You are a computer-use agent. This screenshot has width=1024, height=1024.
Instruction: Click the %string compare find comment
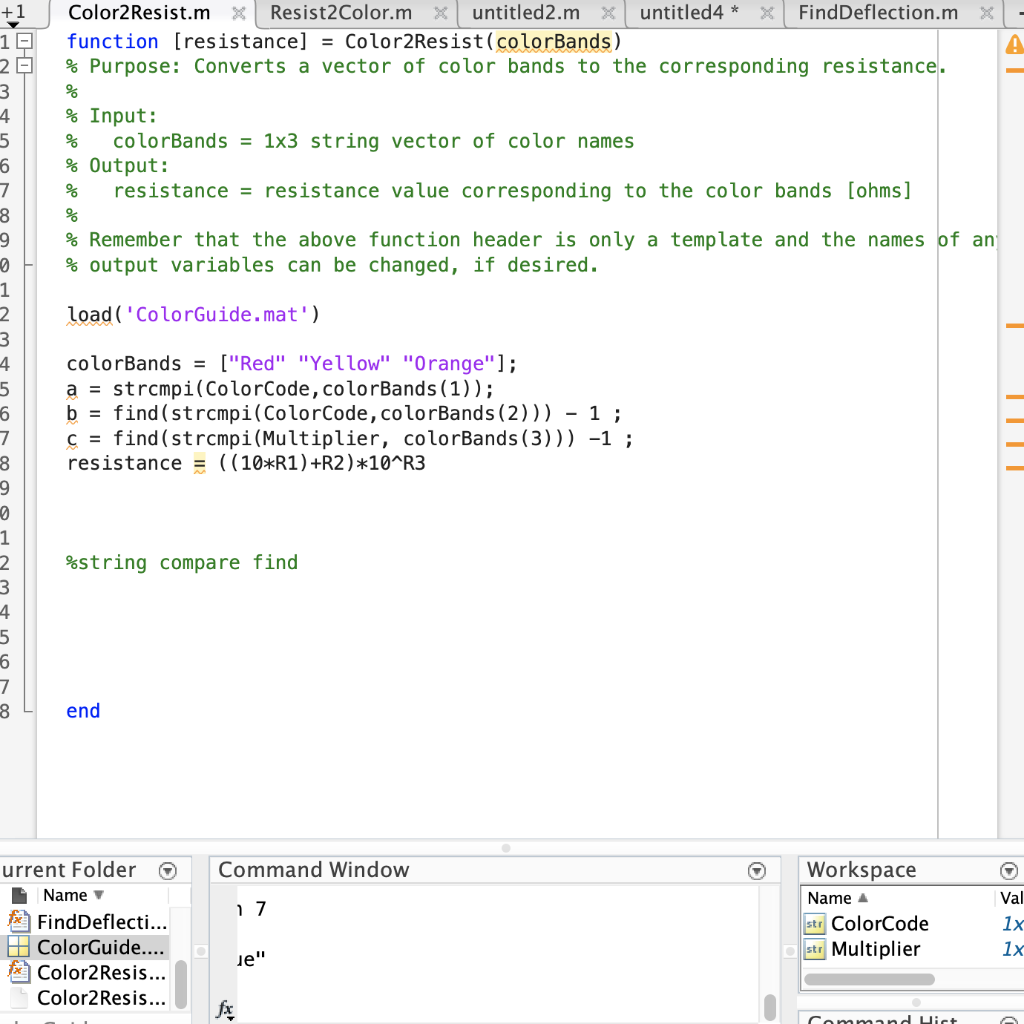pos(182,562)
